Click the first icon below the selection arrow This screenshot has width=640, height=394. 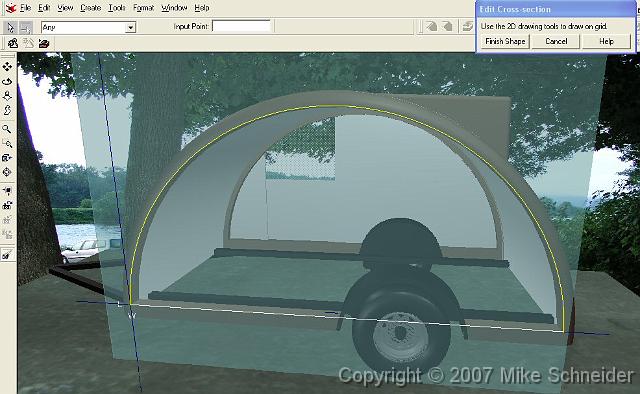point(13,43)
